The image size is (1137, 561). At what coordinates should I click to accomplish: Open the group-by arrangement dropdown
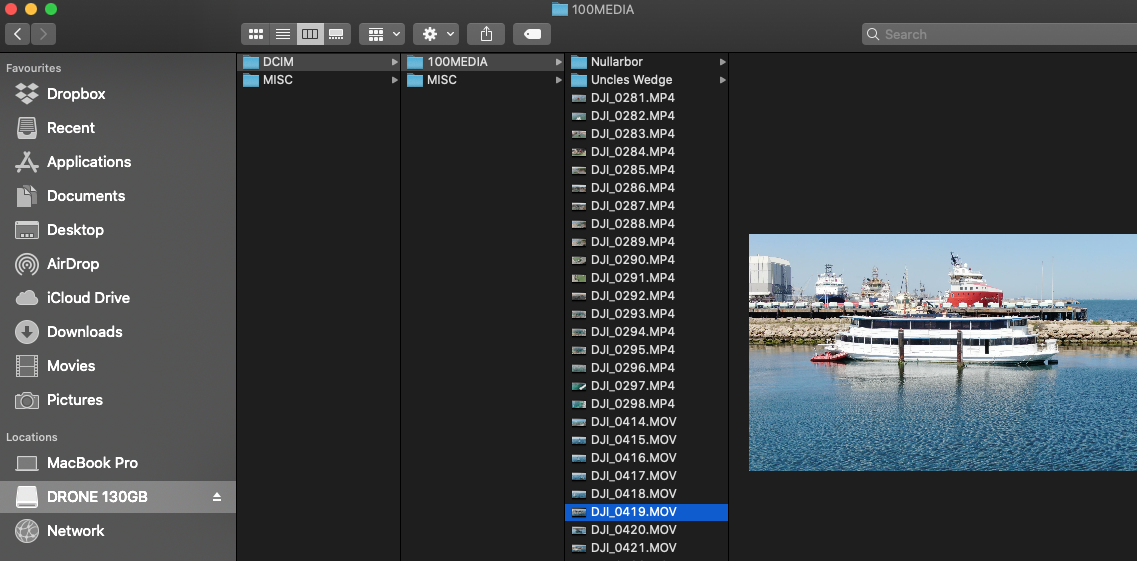(381, 34)
